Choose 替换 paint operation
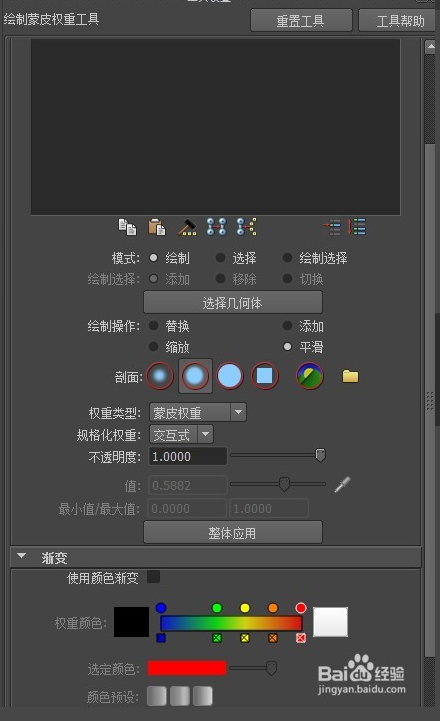 point(154,326)
